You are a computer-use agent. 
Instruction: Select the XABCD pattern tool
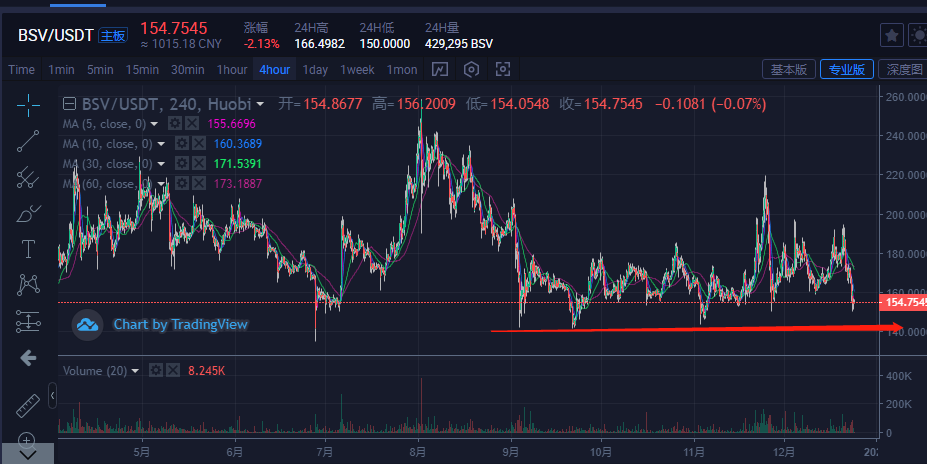tap(28, 285)
